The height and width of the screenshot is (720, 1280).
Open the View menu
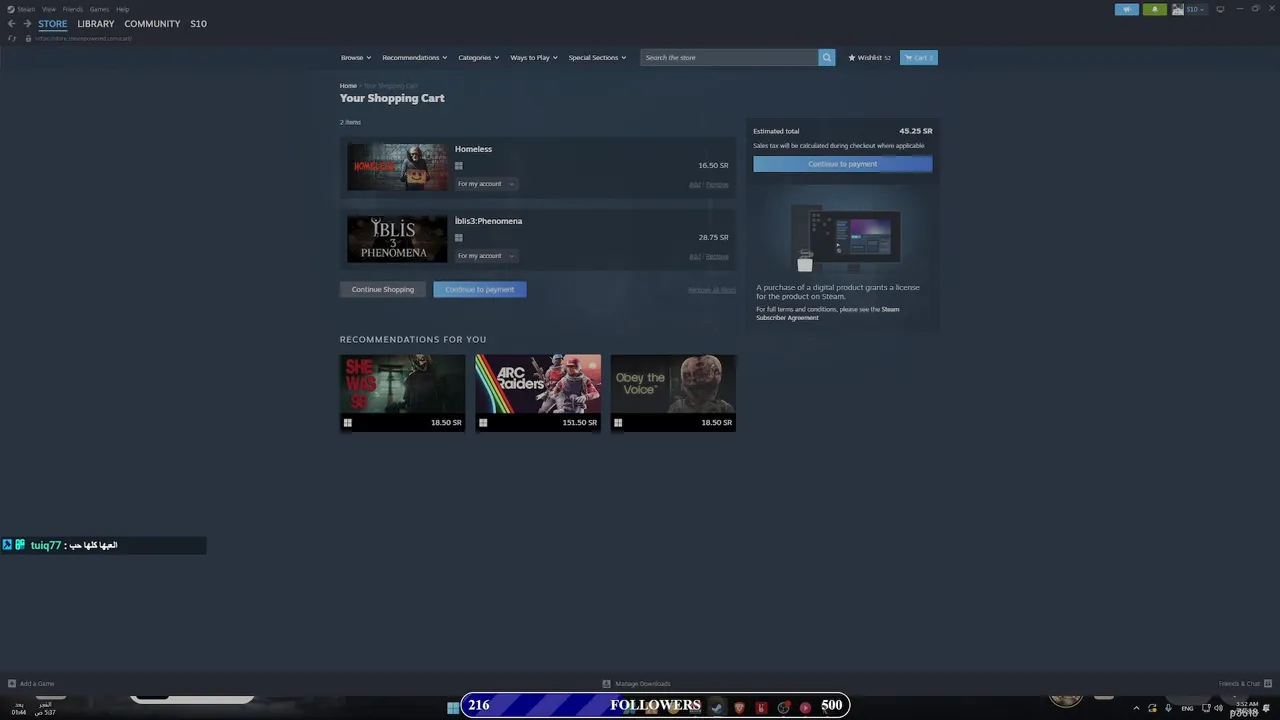(x=48, y=9)
